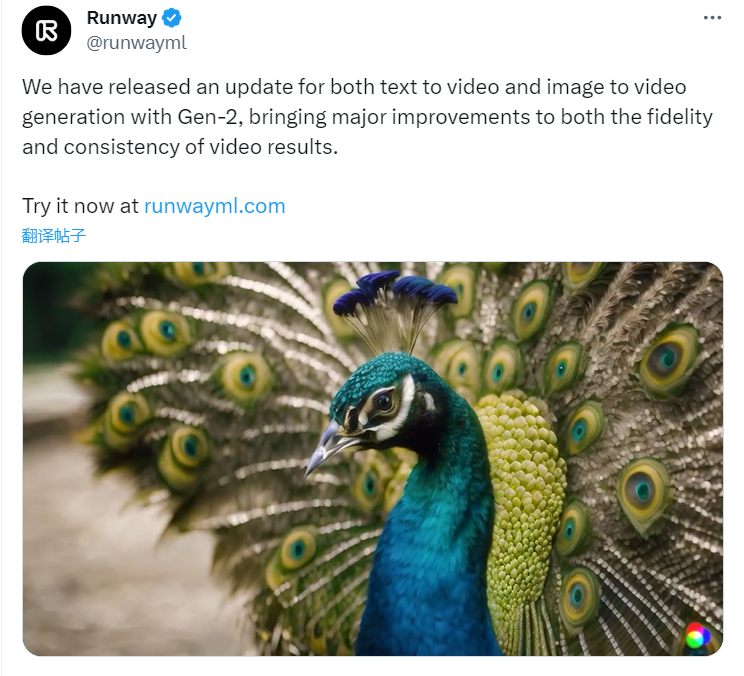This screenshot has height=676, width=744.
Task: Click the colorful RGB circle on the video
Action: pos(696,636)
